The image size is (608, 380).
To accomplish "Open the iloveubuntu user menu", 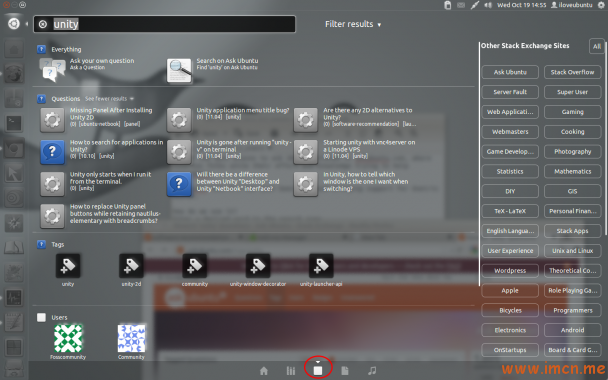I will (572, 5).
